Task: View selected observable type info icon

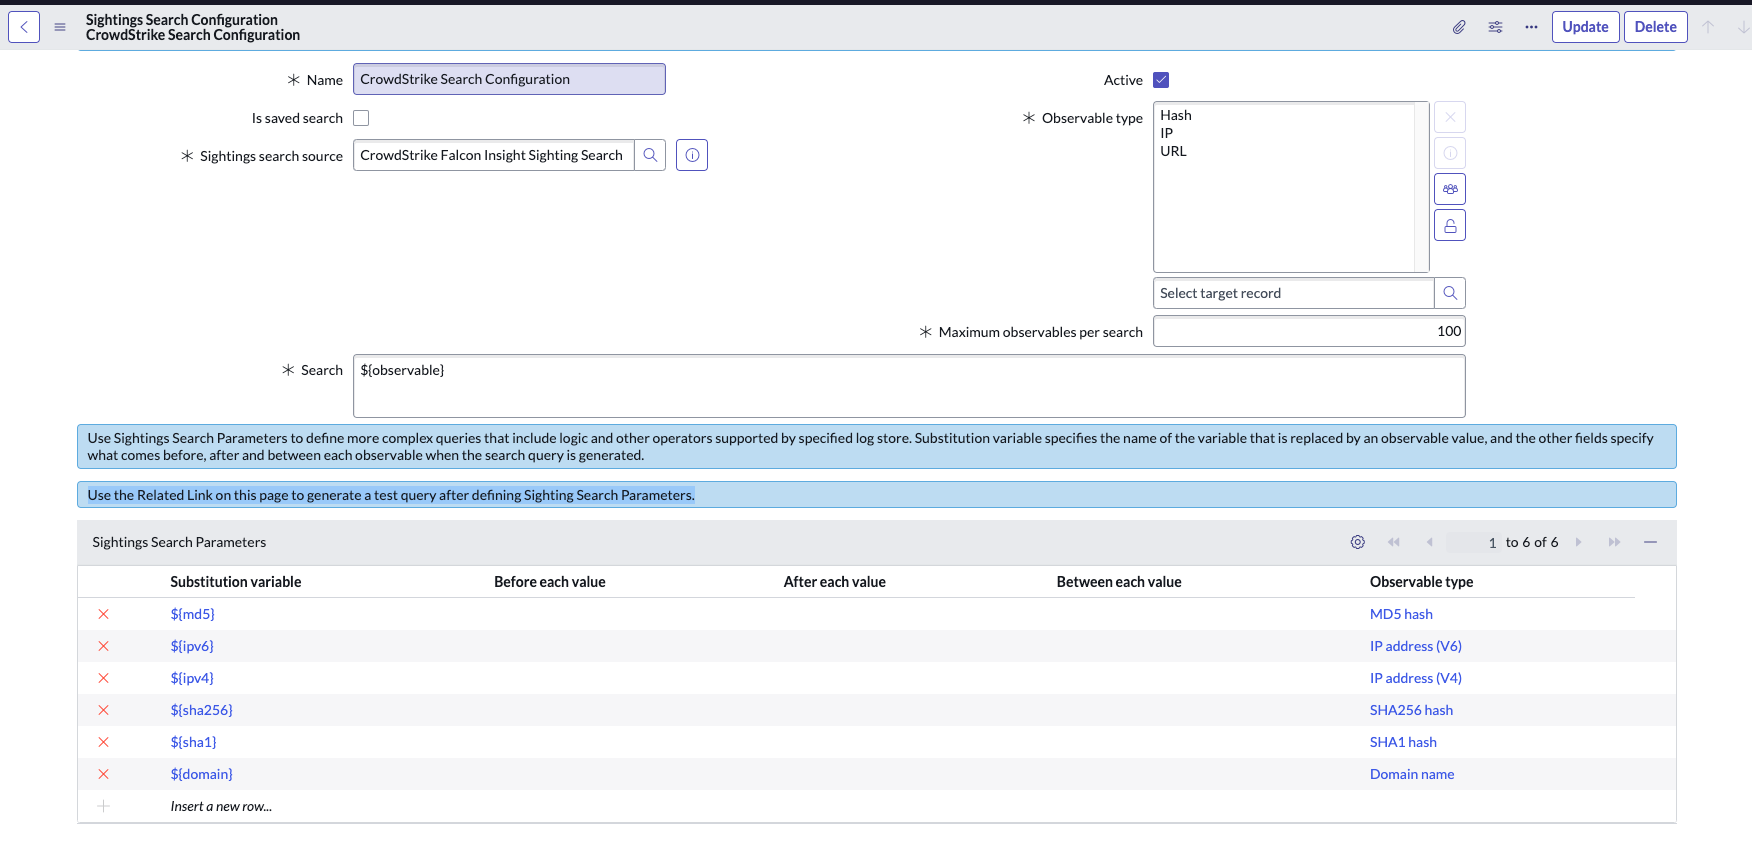Action: click(x=1450, y=153)
